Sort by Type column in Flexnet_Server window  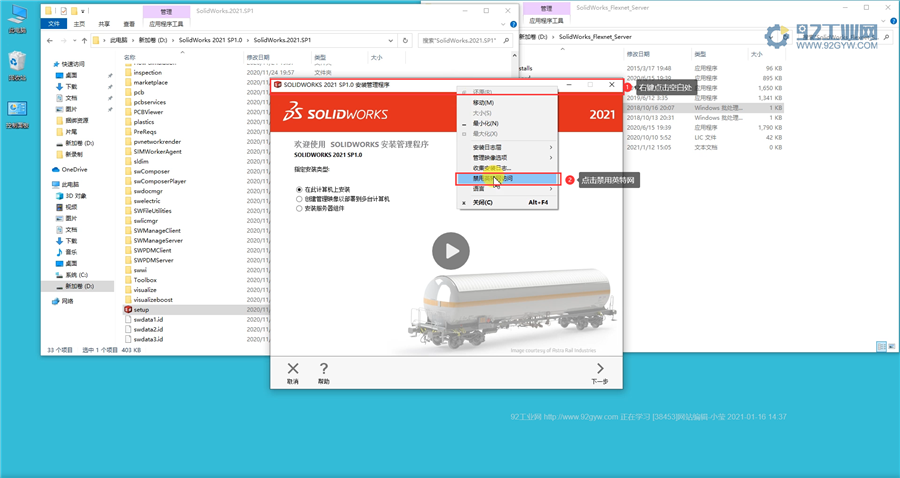point(700,54)
